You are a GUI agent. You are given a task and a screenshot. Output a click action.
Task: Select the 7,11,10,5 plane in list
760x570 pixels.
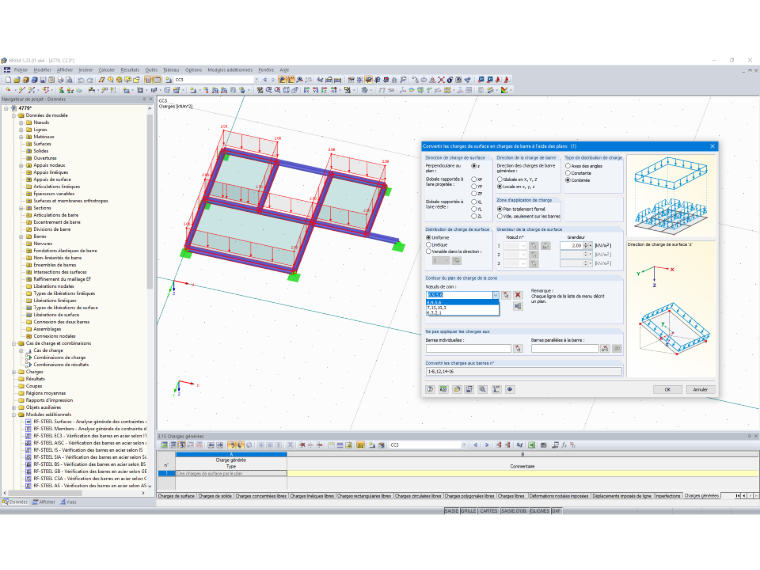462,307
